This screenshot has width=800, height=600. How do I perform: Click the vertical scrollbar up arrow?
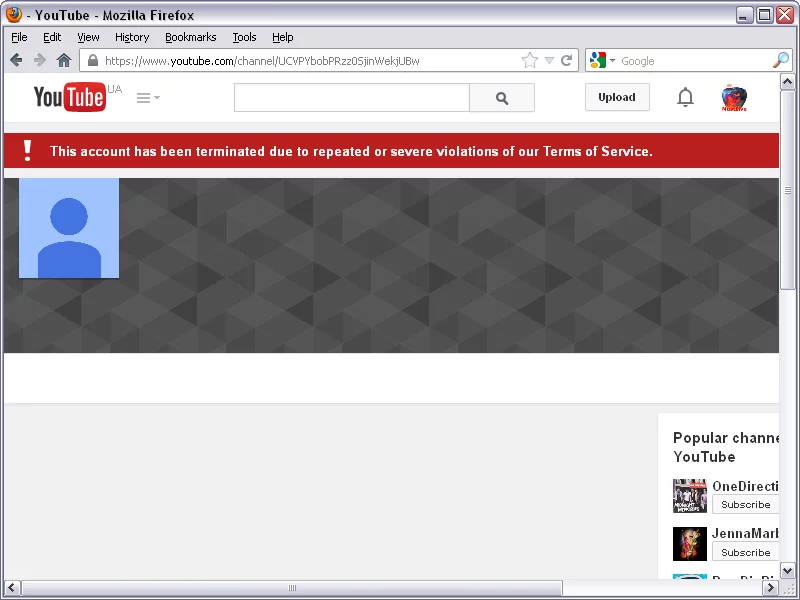(787, 82)
